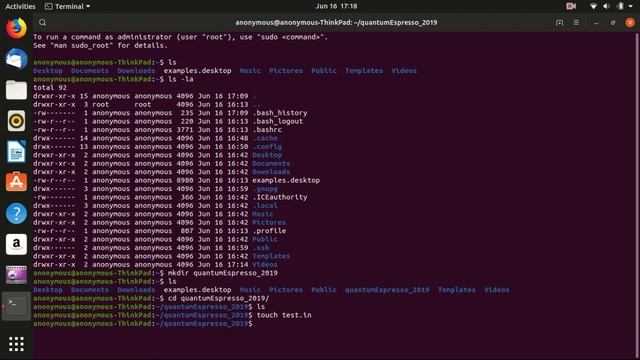Click '.local' directory entry

[x=265, y=206]
